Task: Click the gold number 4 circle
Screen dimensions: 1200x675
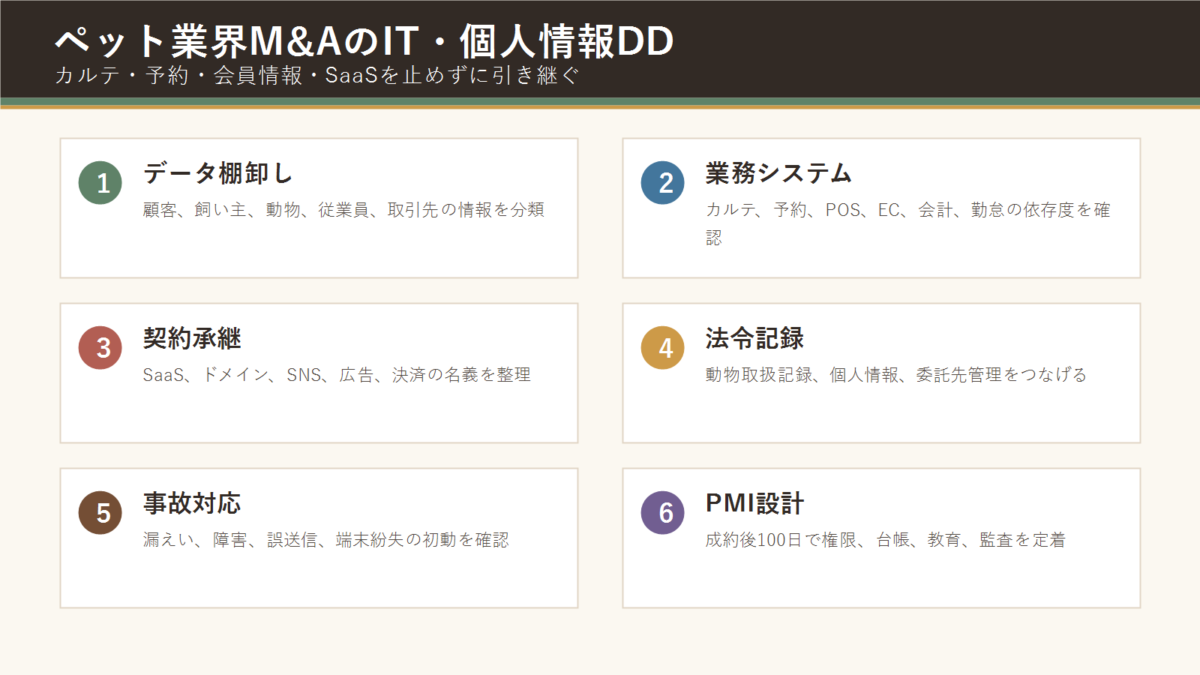Action: point(662,347)
